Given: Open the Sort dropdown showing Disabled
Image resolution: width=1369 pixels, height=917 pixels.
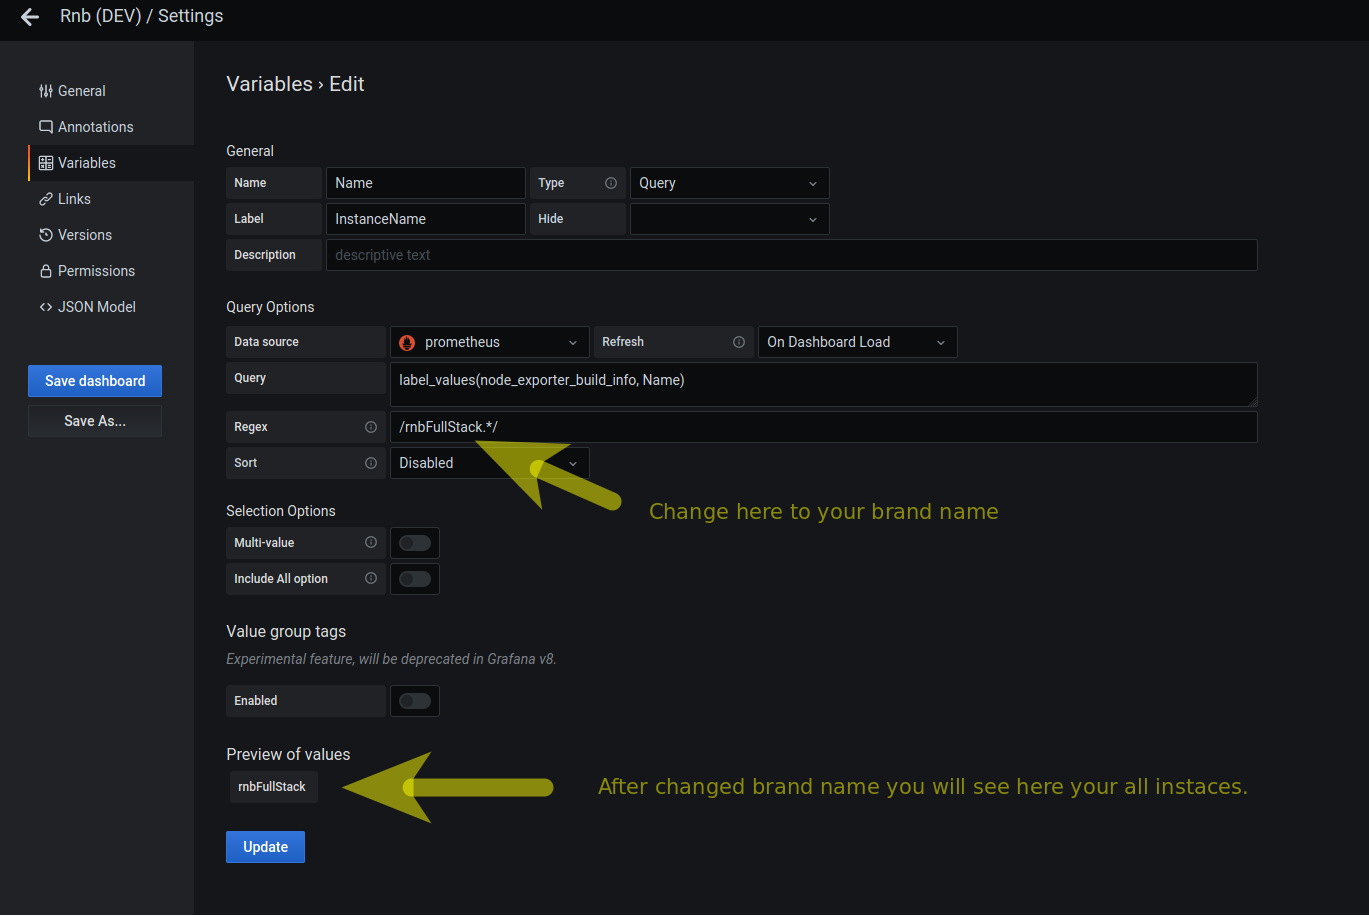Looking at the screenshot, I should [489, 463].
